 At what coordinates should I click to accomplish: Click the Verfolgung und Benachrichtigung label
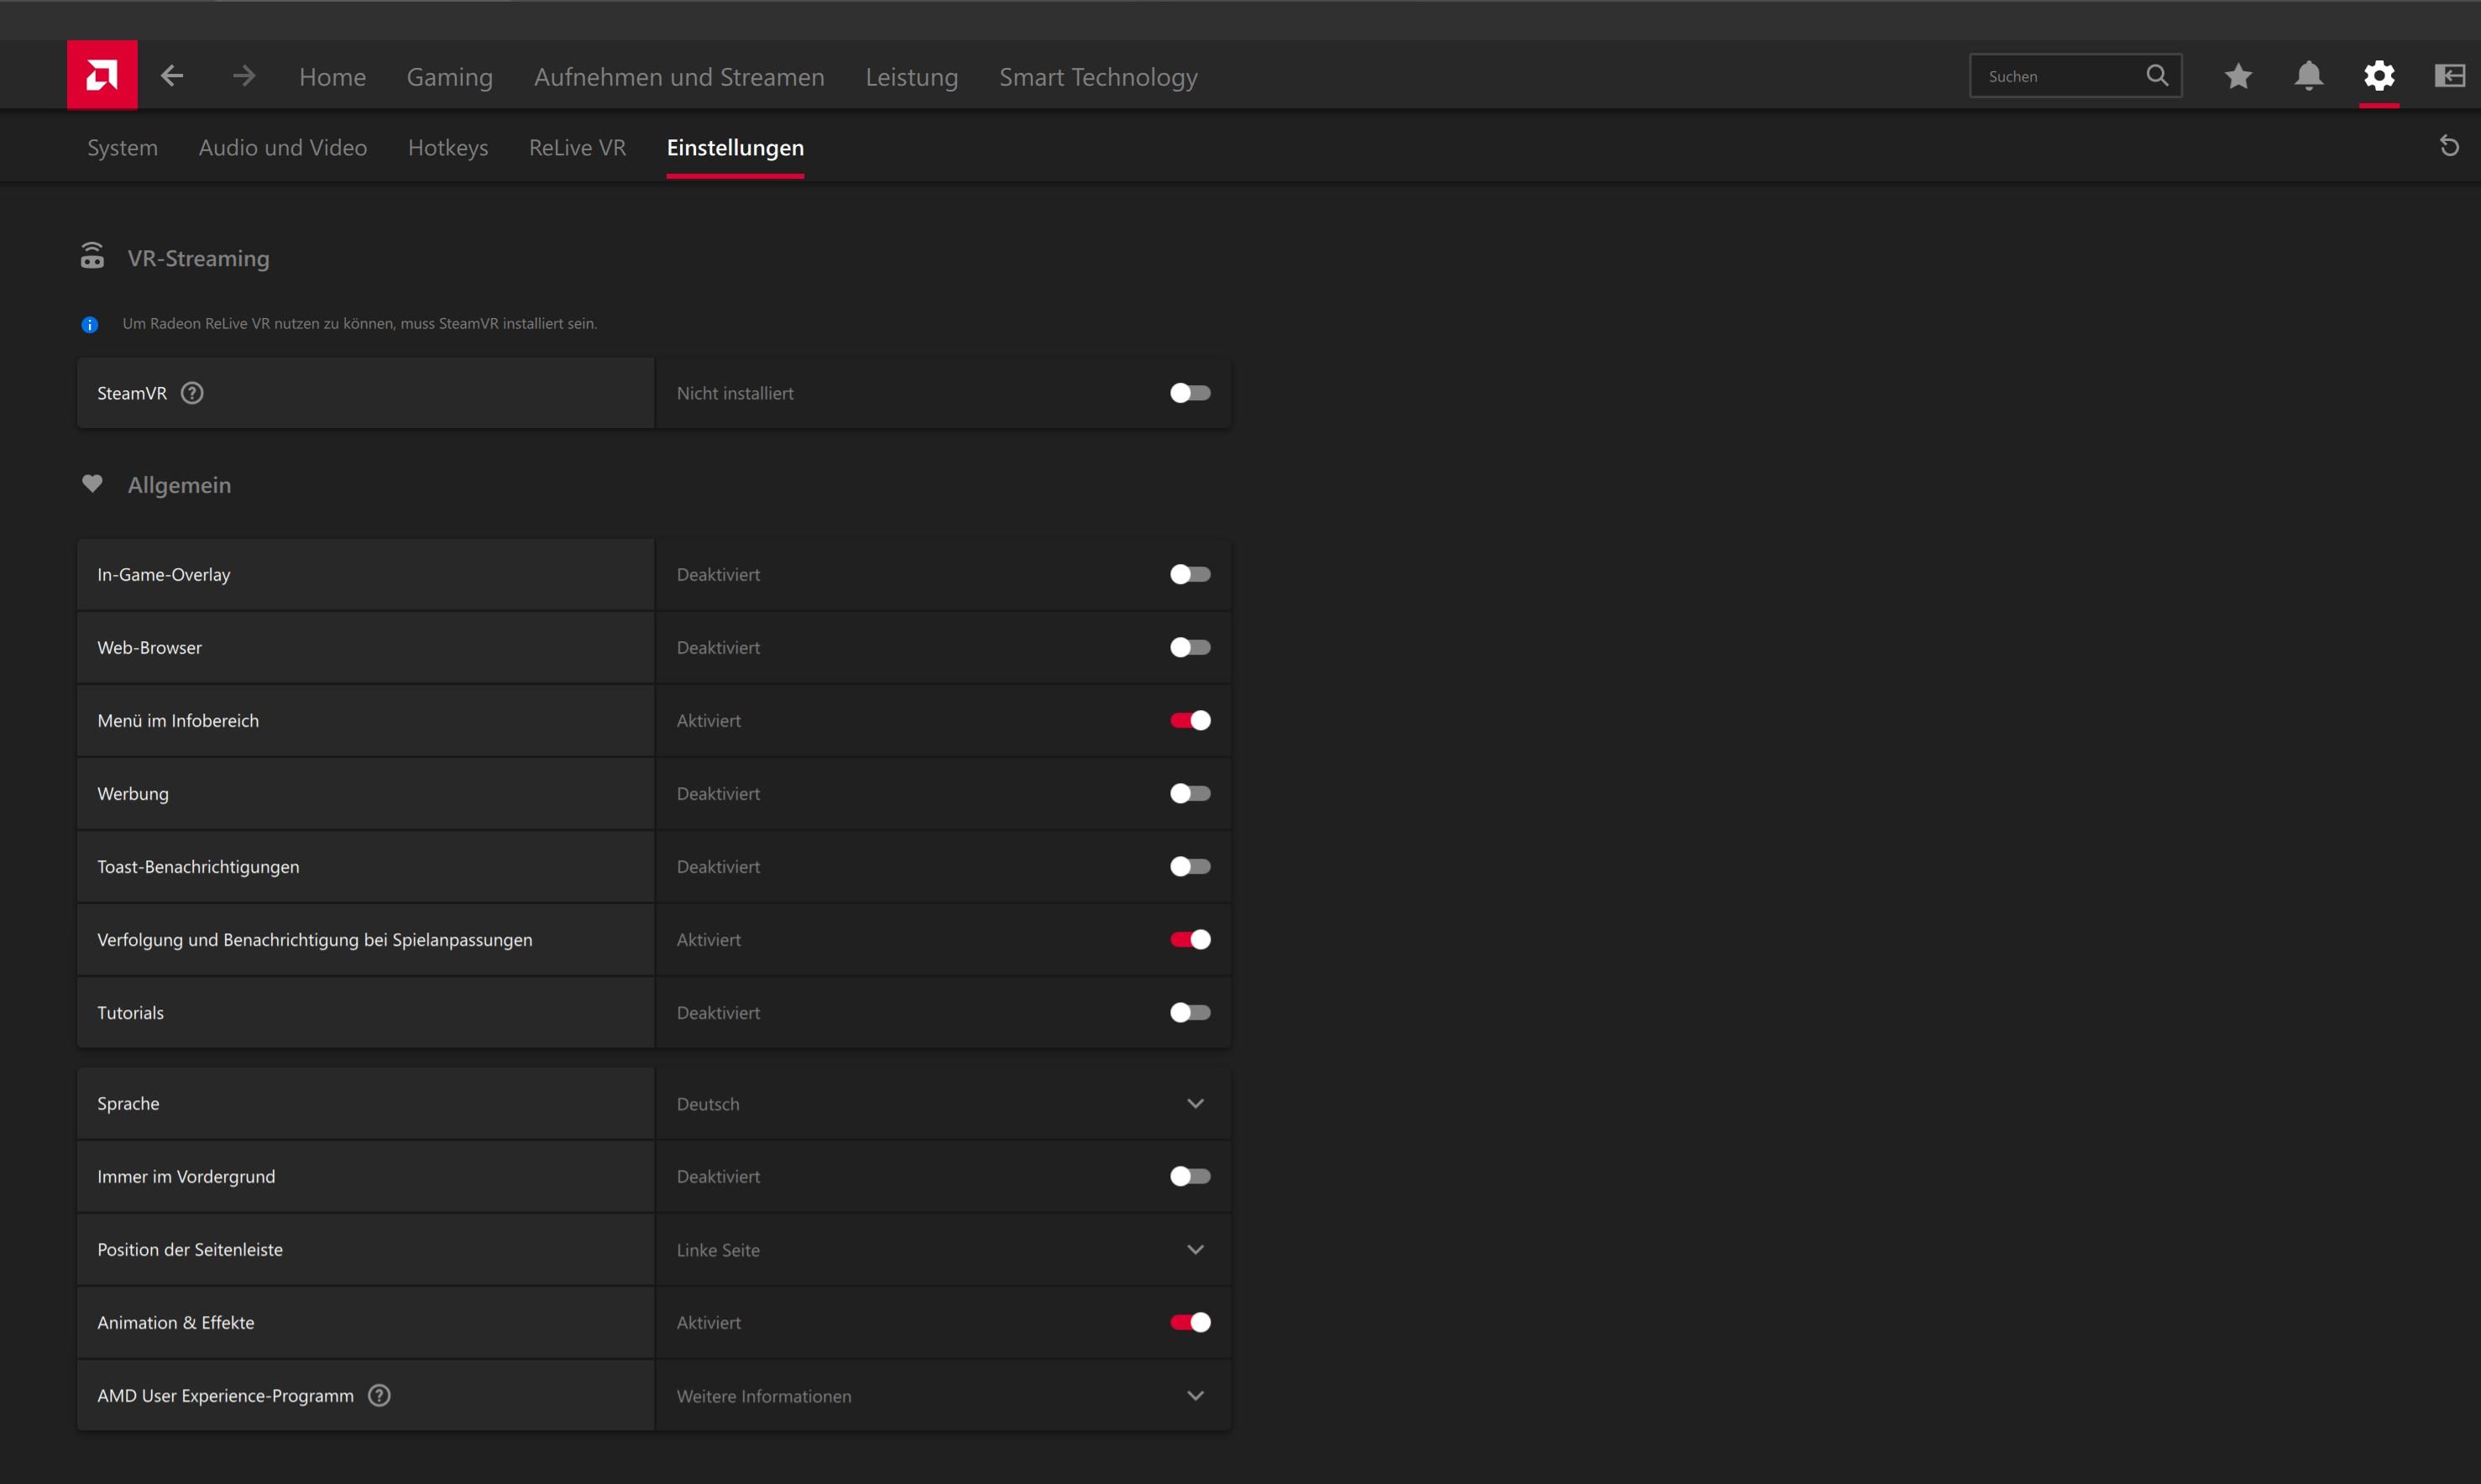[315, 940]
